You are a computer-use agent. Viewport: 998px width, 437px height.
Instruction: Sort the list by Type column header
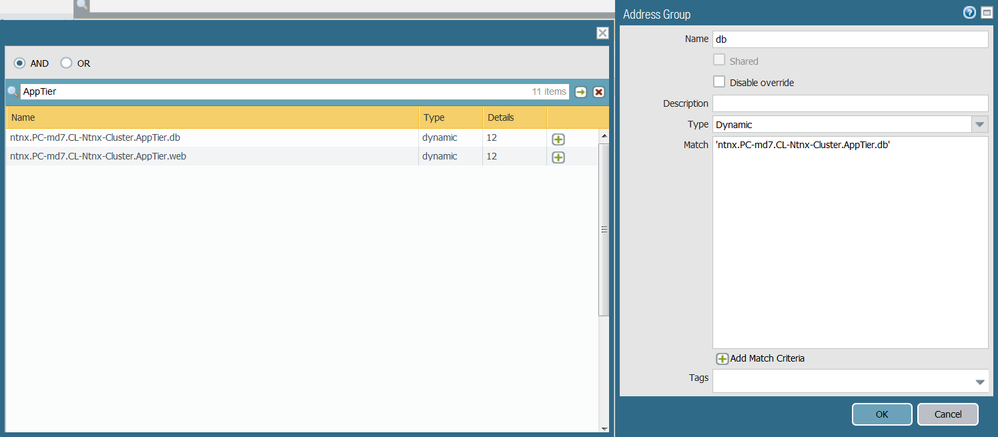(449, 117)
